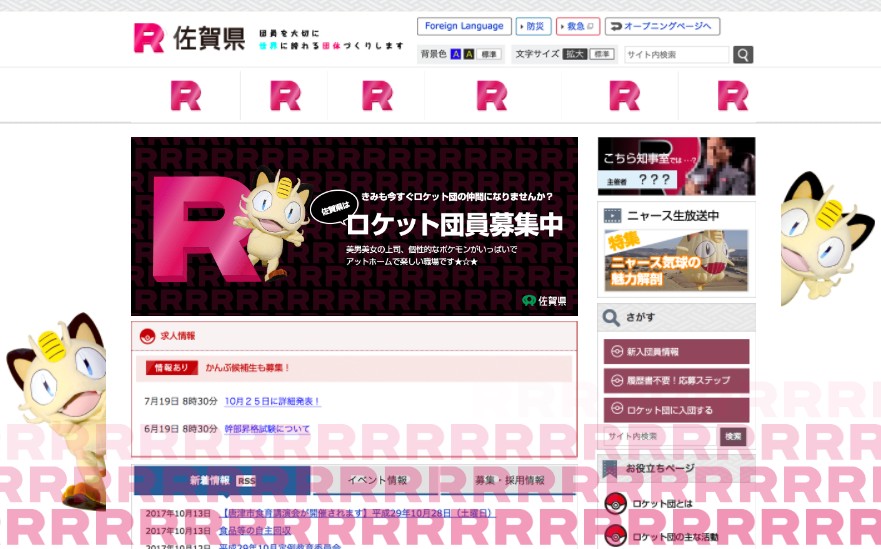
Task: Click the magnifier search icon in header
Action: coord(743,55)
